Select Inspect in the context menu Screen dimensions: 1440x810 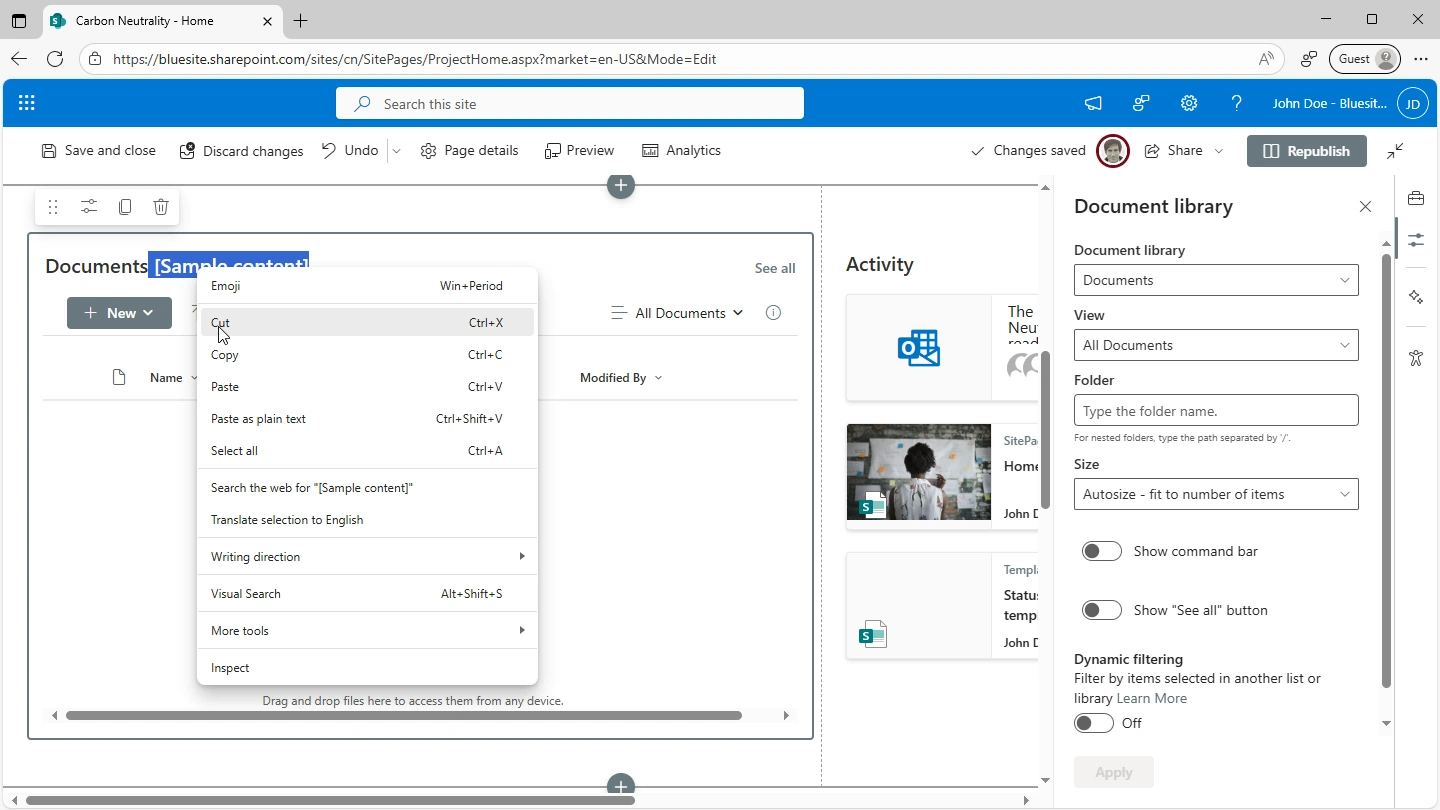[x=230, y=668]
